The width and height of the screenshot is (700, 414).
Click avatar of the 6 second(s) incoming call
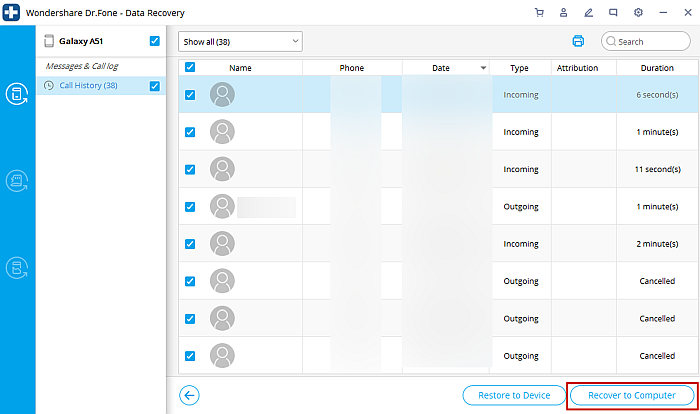point(222,94)
